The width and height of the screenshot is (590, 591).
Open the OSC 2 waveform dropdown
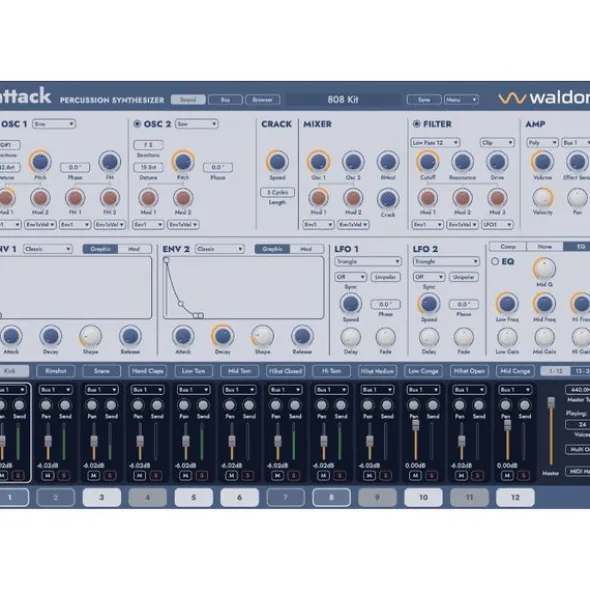[196, 124]
